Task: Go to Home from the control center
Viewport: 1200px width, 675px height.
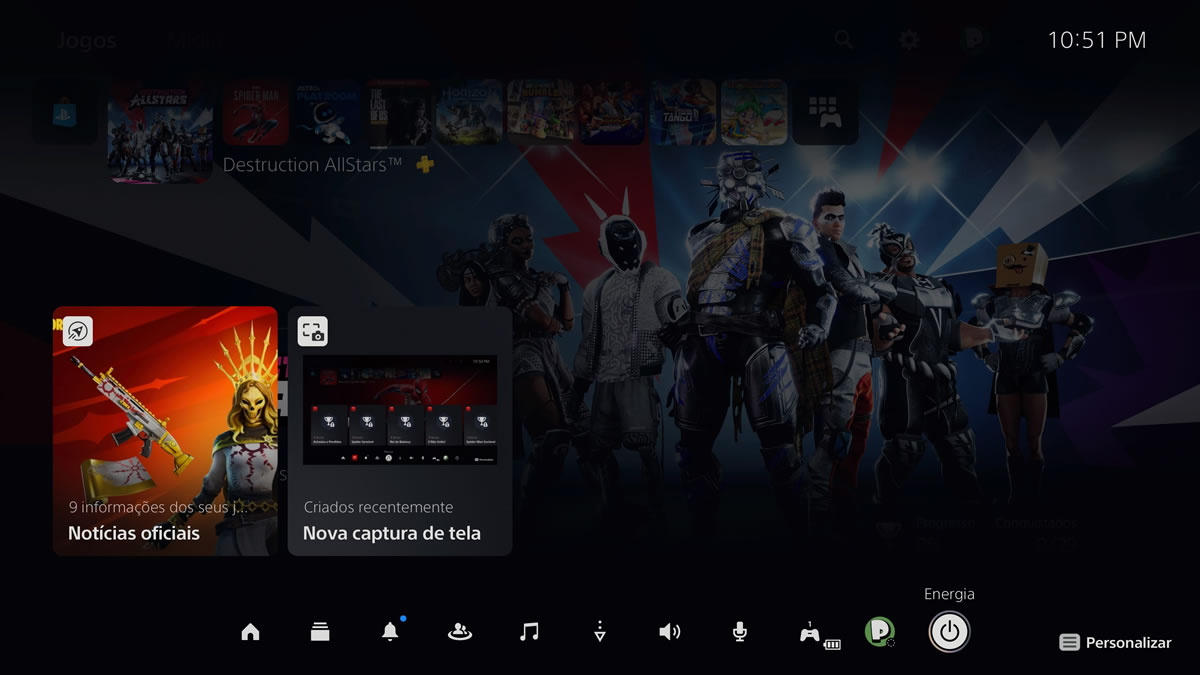Action: pyautogui.click(x=250, y=632)
